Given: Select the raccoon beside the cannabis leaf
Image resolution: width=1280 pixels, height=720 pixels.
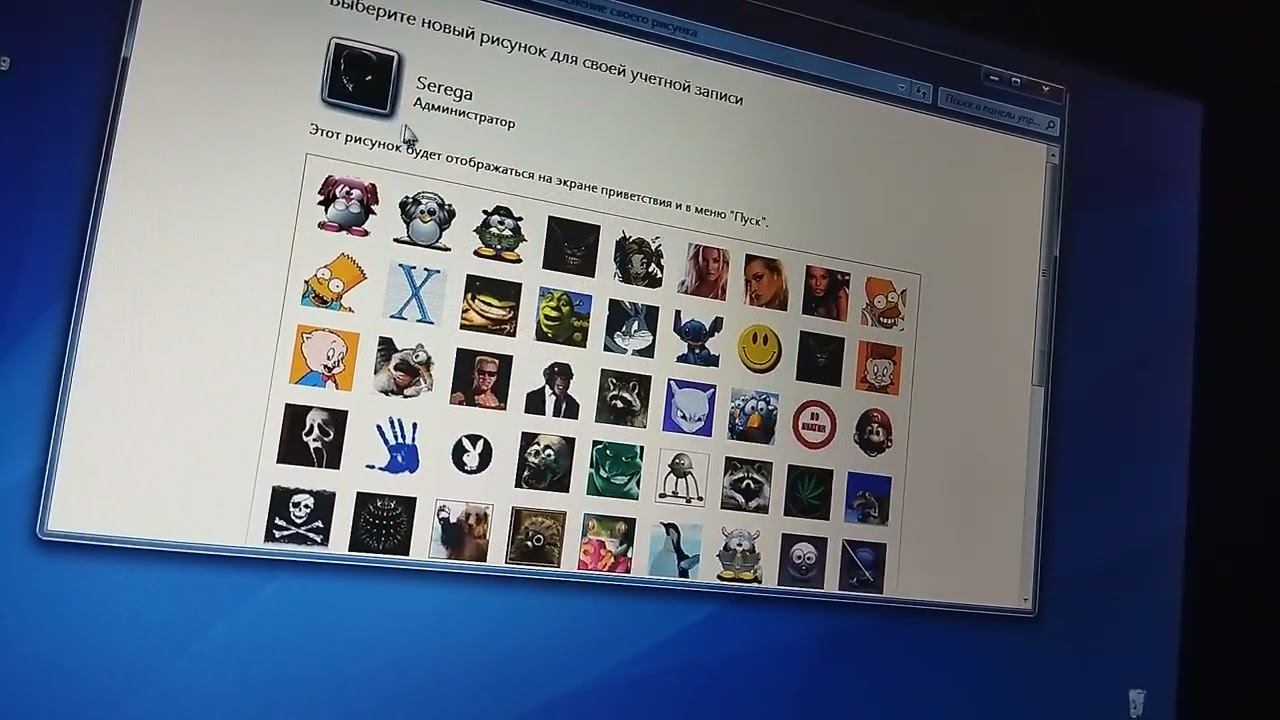Looking at the screenshot, I should pyautogui.click(x=746, y=485).
